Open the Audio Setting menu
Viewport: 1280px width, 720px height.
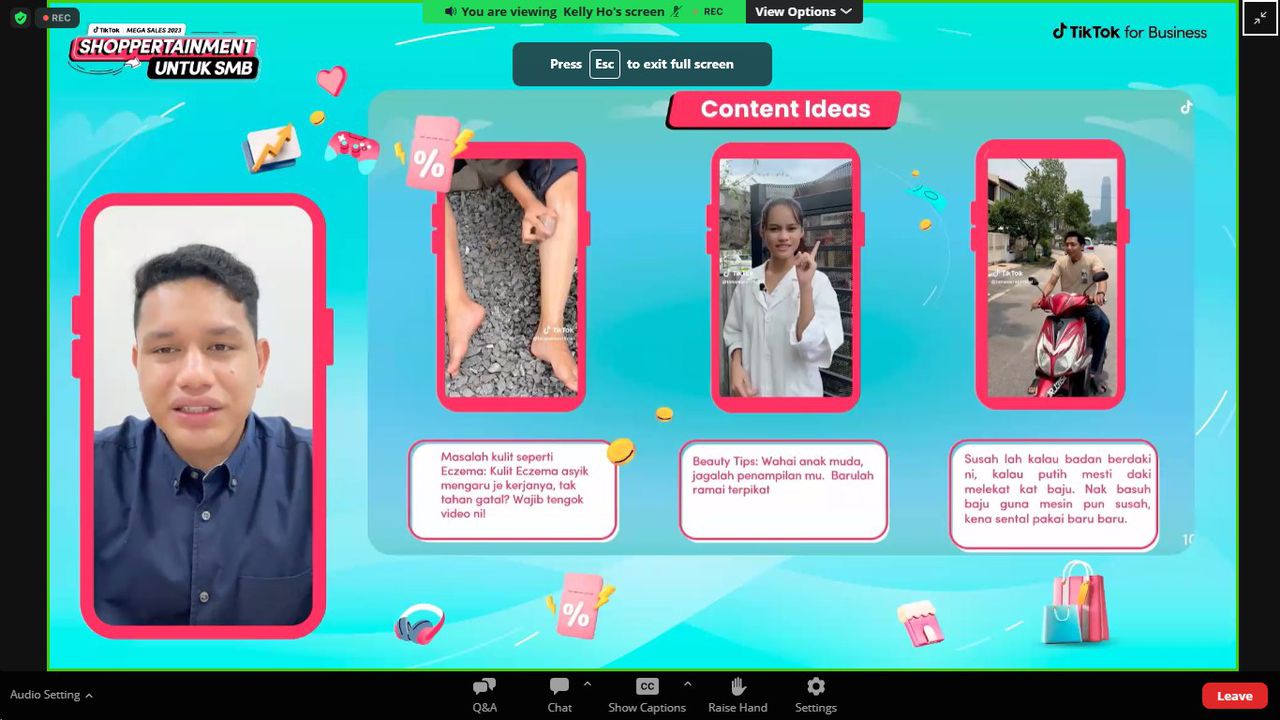51,695
